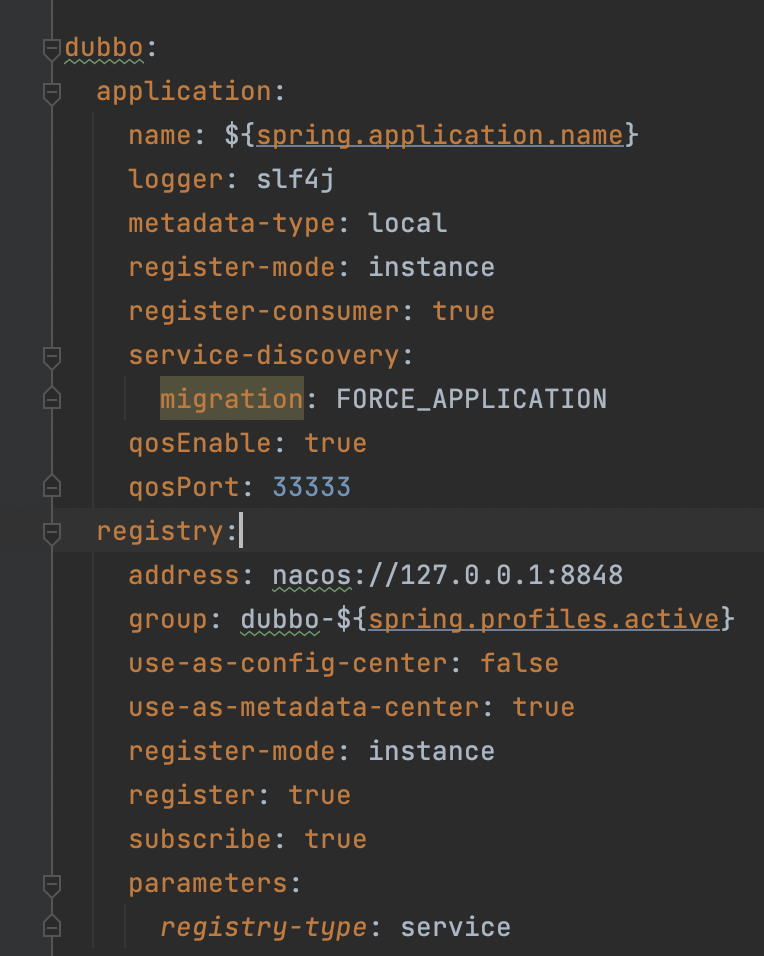Image resolution: width=764 pixels, height=956 pixels.
Task: Click the qosPort key
Action: [184, 487]
